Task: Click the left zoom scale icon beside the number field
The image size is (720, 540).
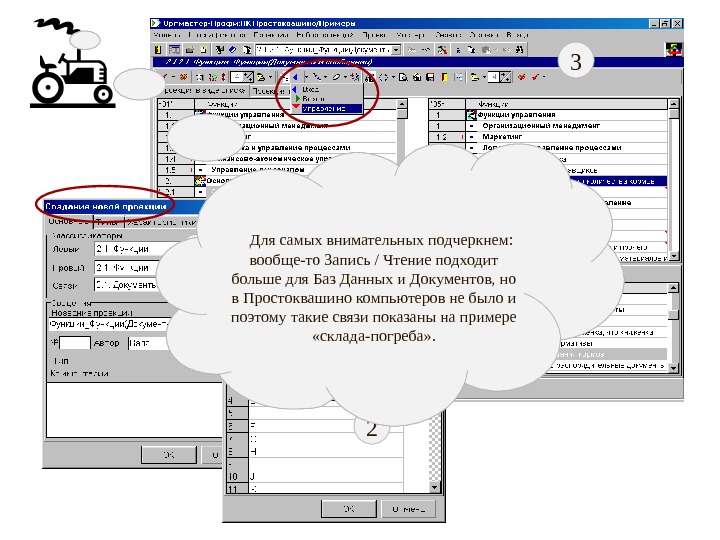Action: (x=248, y=77)
